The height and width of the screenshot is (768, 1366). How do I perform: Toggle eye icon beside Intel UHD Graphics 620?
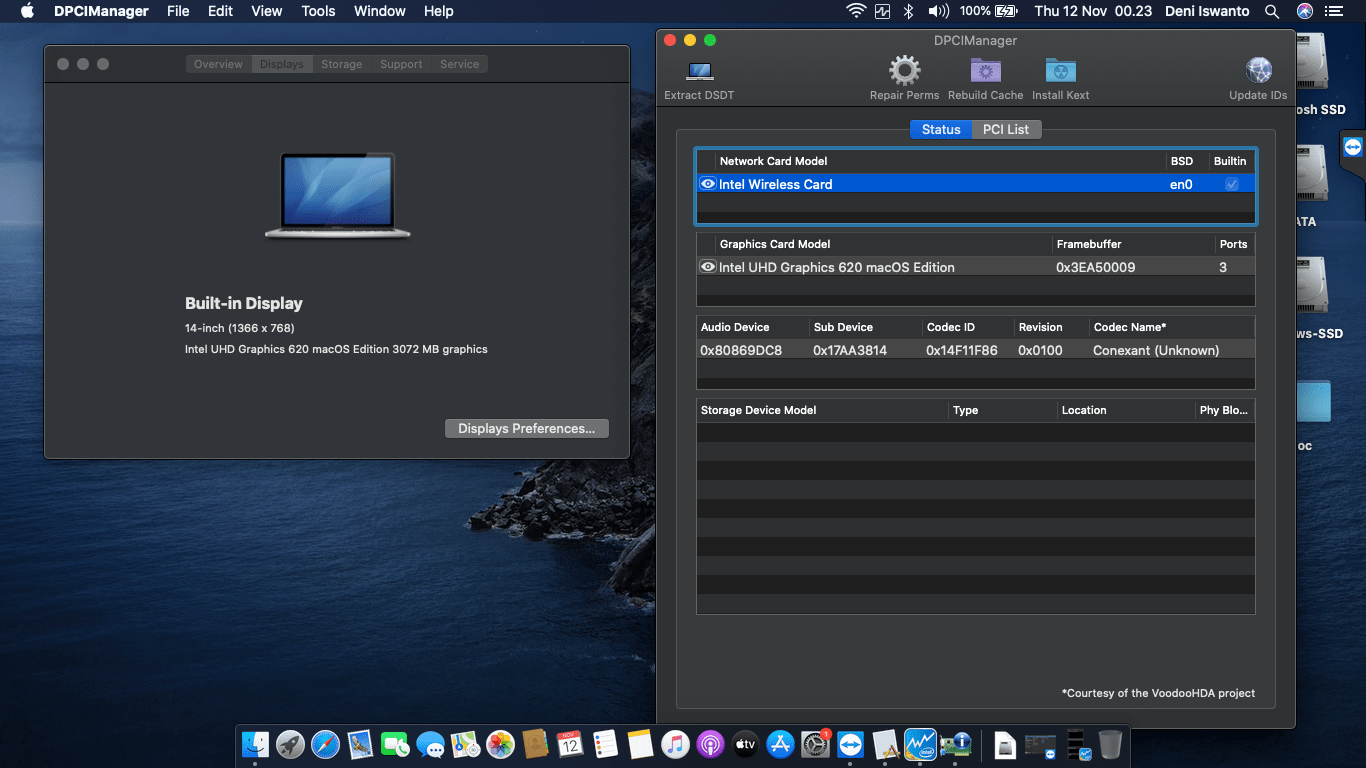(708, 267)
